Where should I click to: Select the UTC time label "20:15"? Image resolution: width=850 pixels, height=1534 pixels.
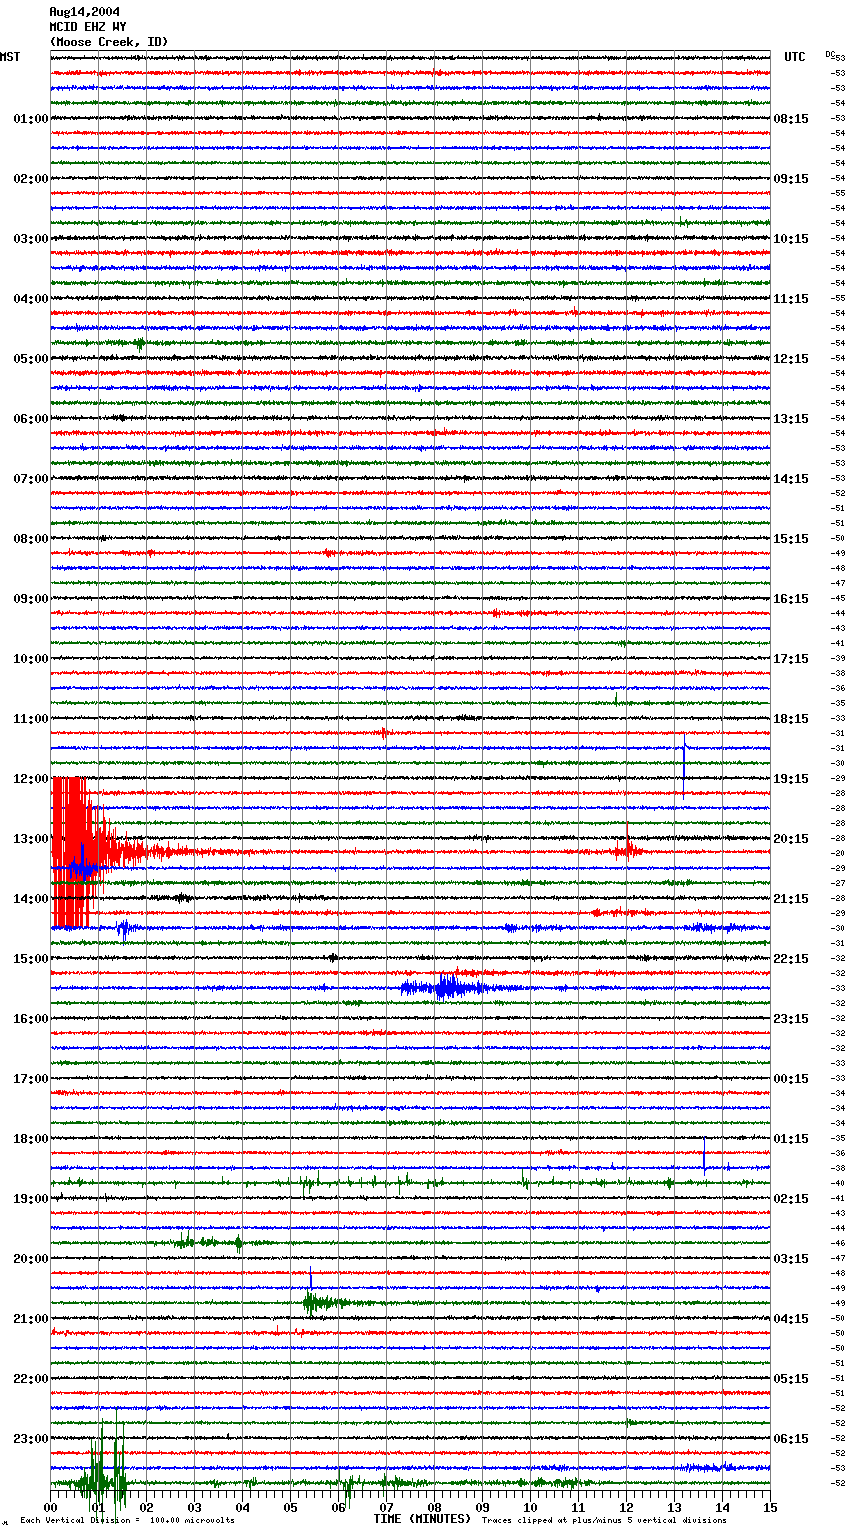pos(791,839)
